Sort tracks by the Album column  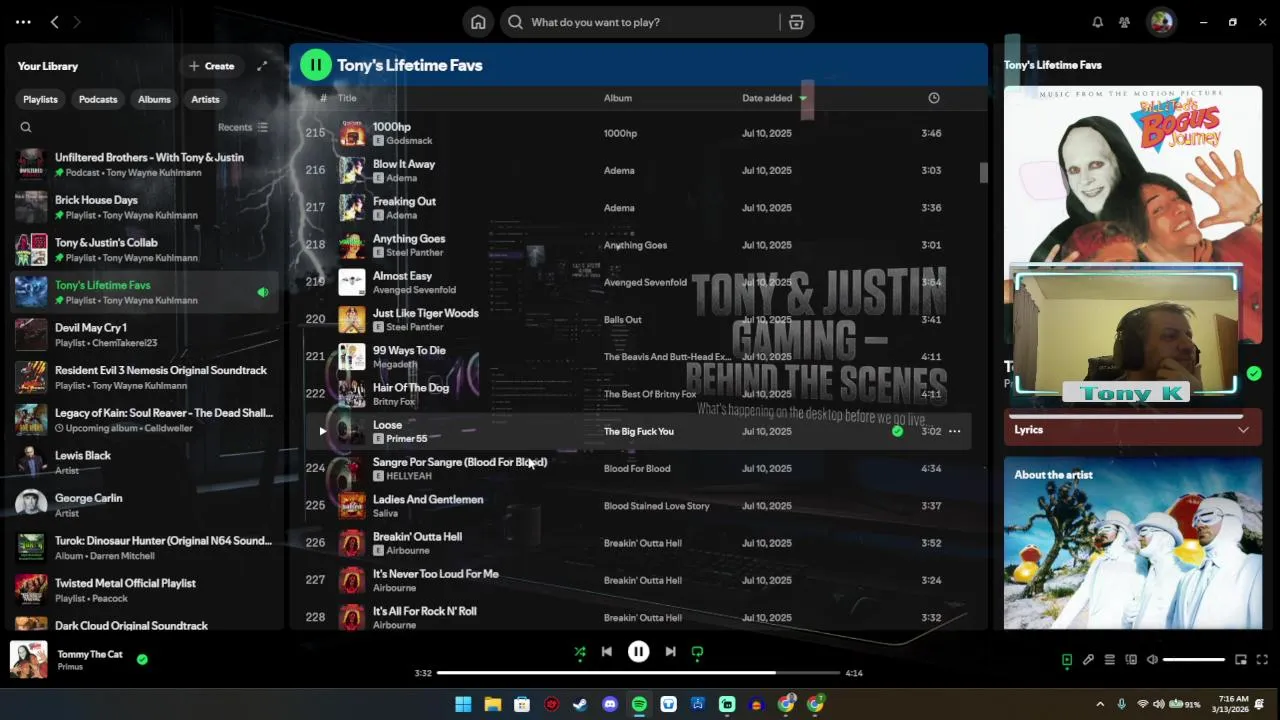click(x=618, y=98)
